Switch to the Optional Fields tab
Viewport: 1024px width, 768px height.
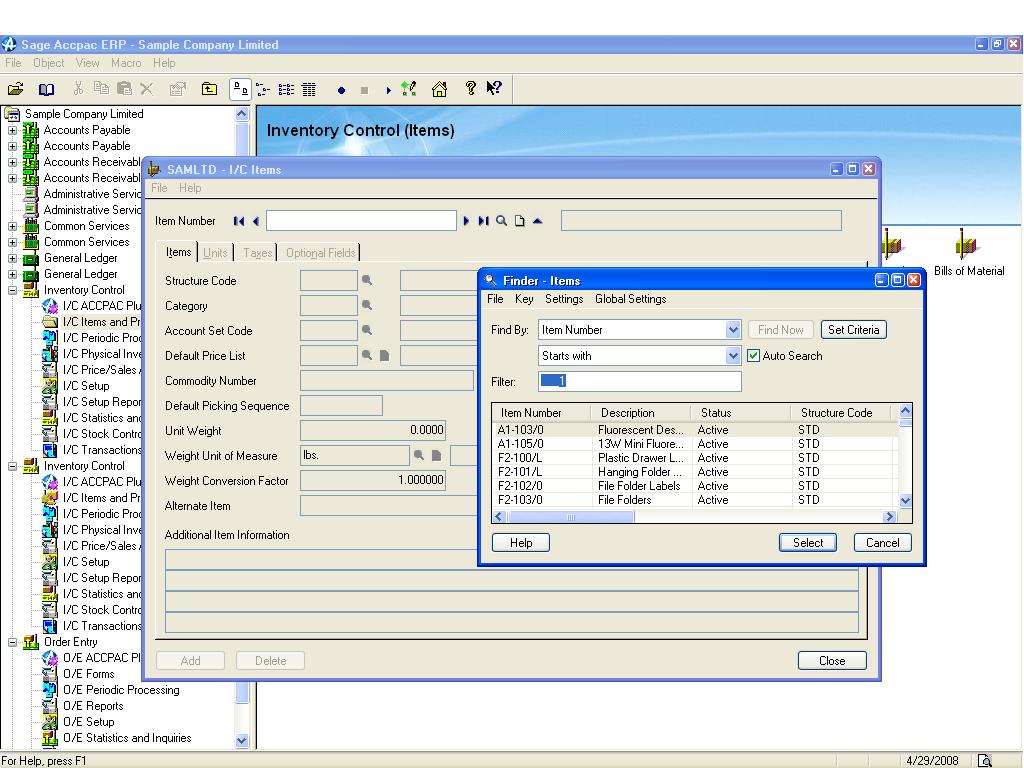point(320,253)
